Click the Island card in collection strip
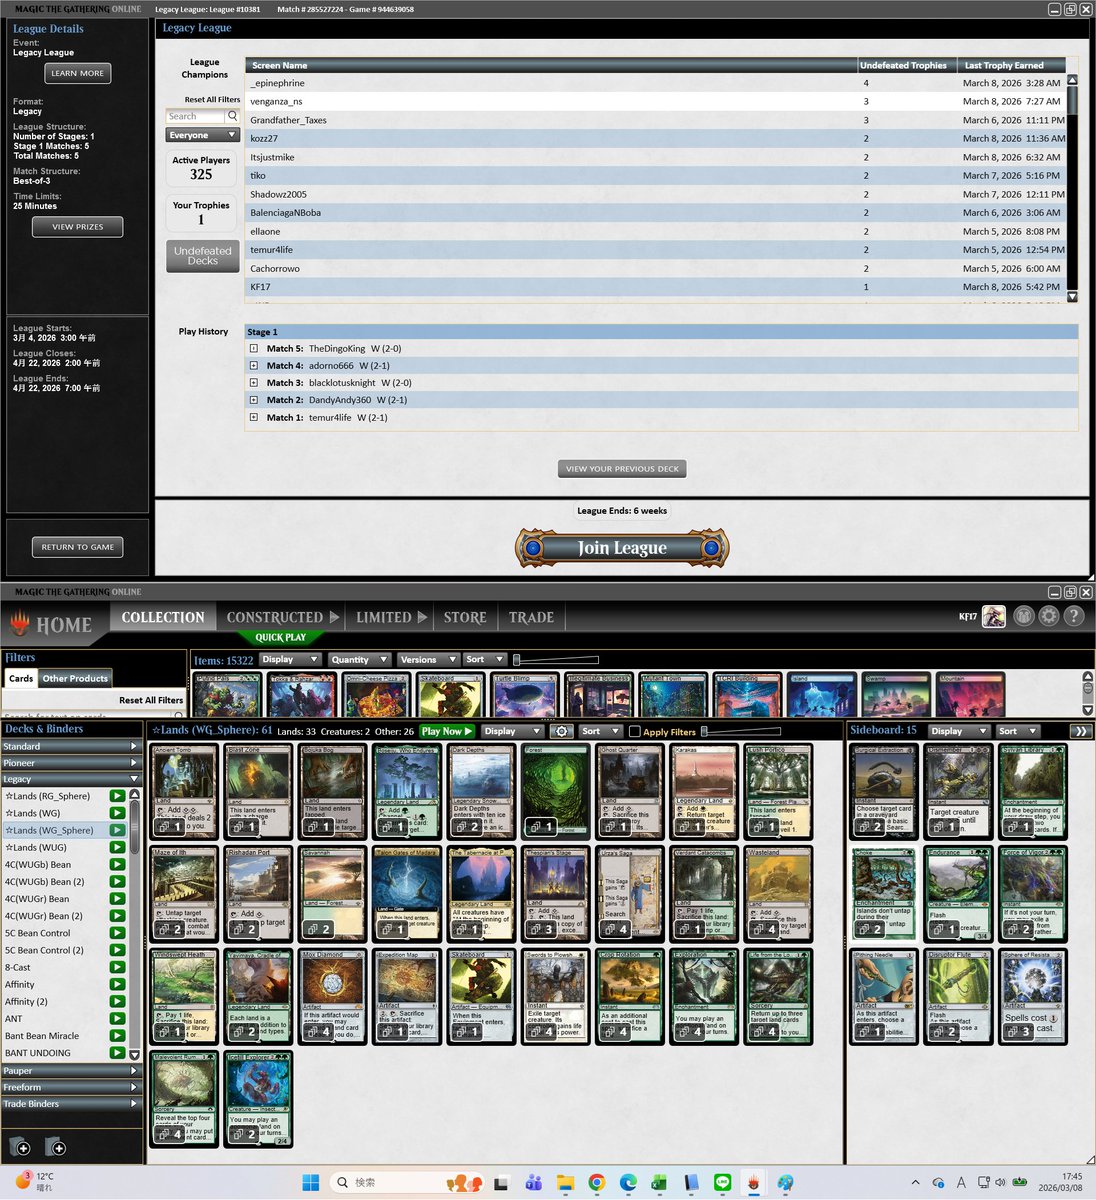The width and height of the screenshot is (1096, 1200). (x=821, y=694)
